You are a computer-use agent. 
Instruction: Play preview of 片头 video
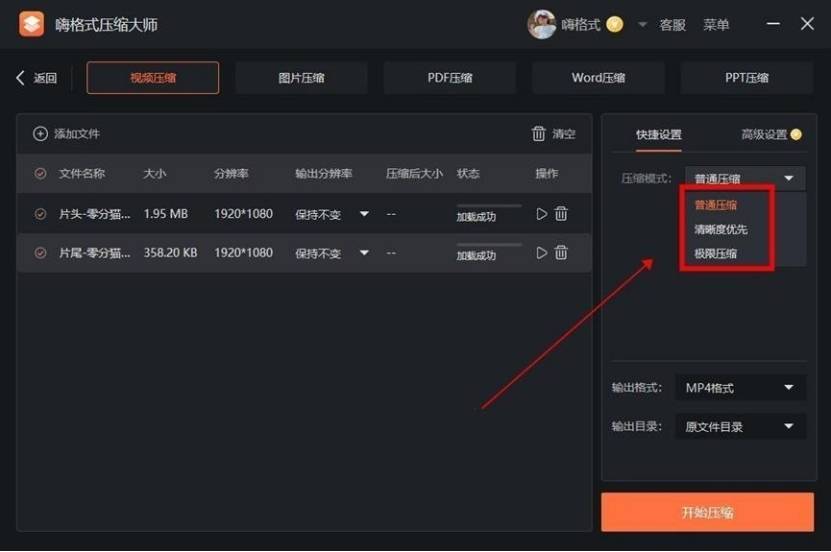click(x=541, y=213)
